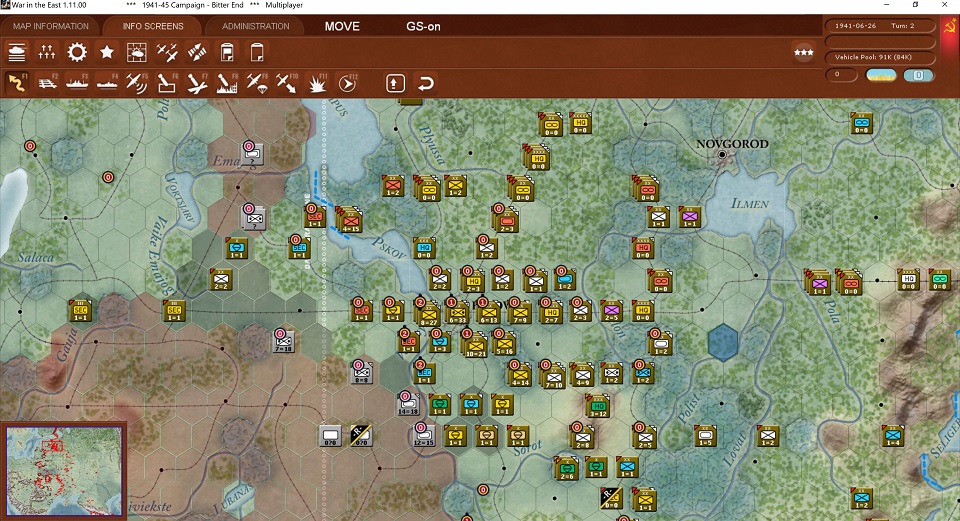The image size is (960, 521).
Task: Select the 7=9 infantry unit
Action: point(520,312)
